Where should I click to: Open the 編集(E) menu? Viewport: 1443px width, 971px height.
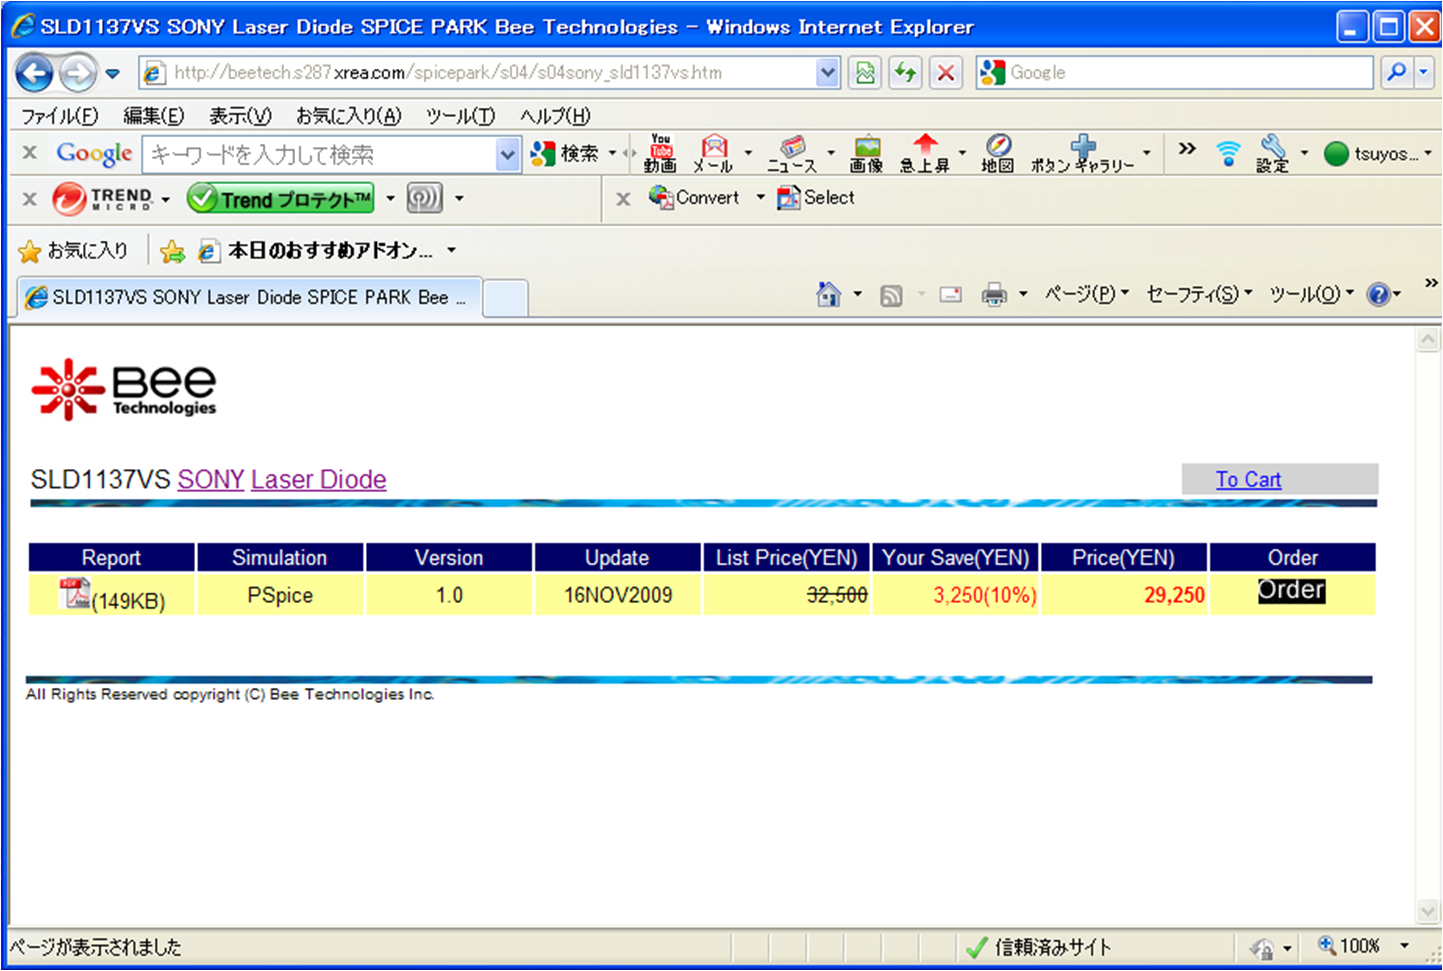153,116
